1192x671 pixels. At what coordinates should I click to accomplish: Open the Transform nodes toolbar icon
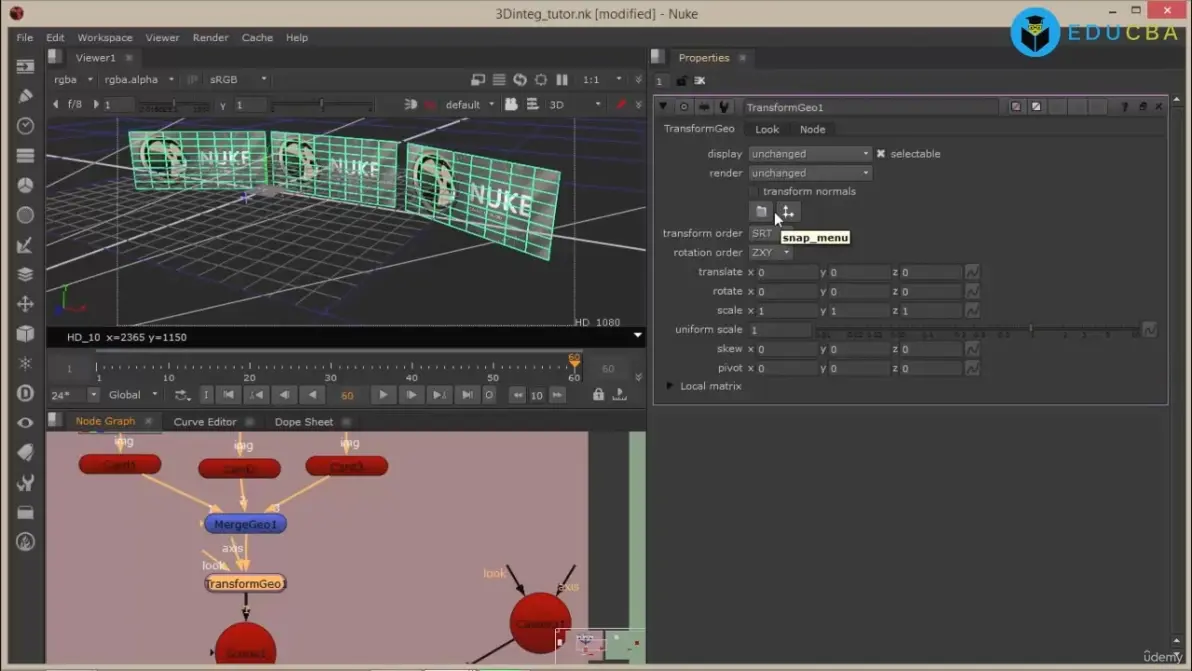point(25,304)
